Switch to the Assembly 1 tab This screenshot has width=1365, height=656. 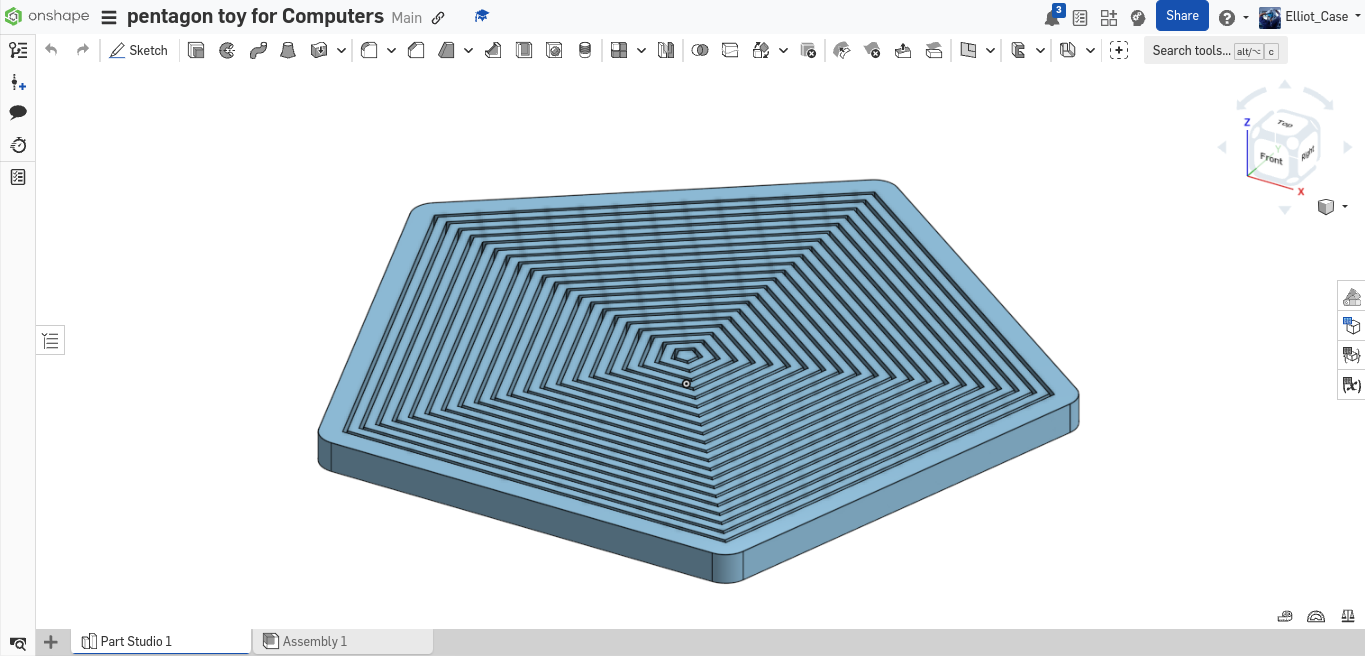pos(343,641)
